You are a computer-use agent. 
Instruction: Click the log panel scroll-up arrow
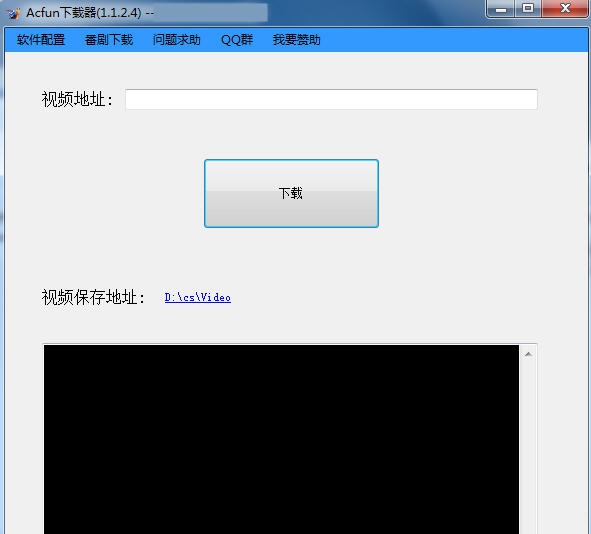tap(528, 354)
